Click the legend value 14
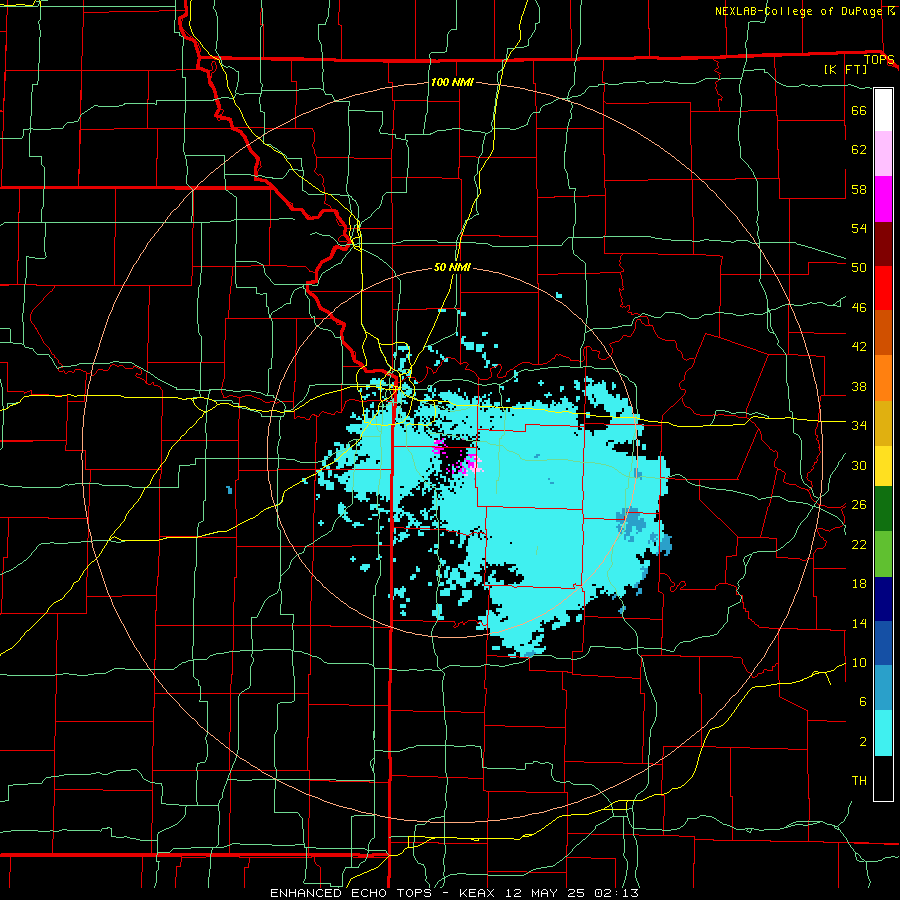900x900 pixels. [x=859, y=623]
